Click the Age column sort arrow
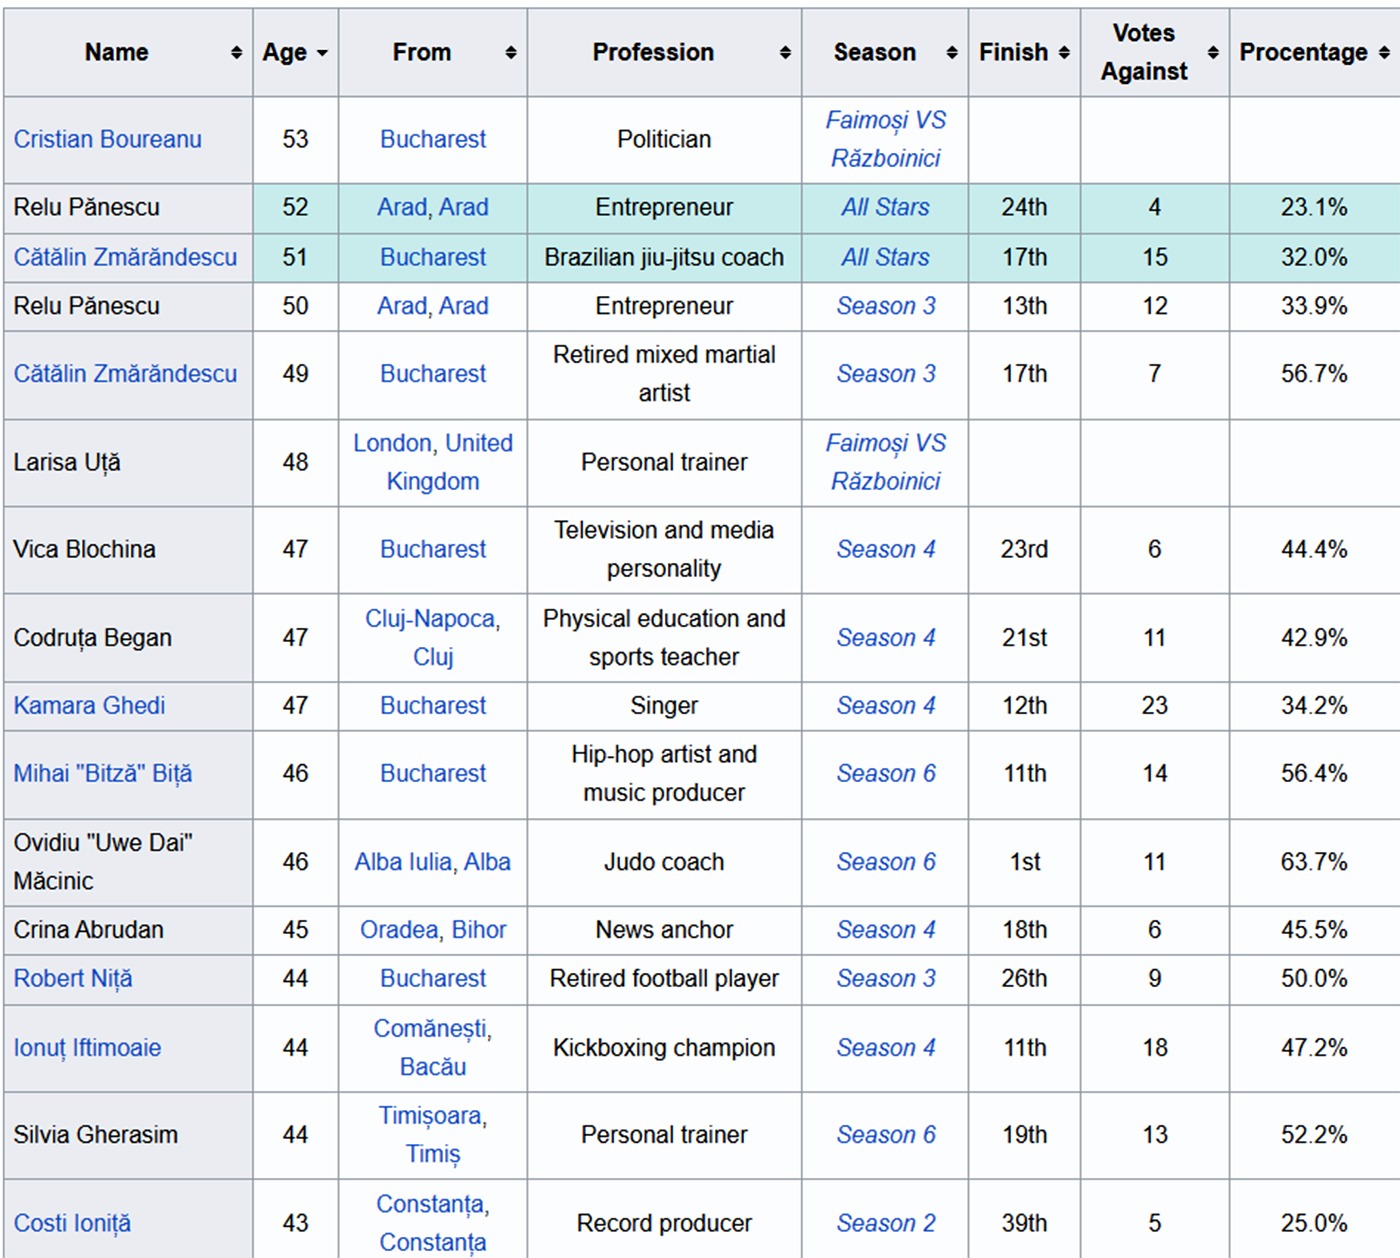Viewport: 1400px width, 1258px height. pyautogui.click(x=322, y=53)
